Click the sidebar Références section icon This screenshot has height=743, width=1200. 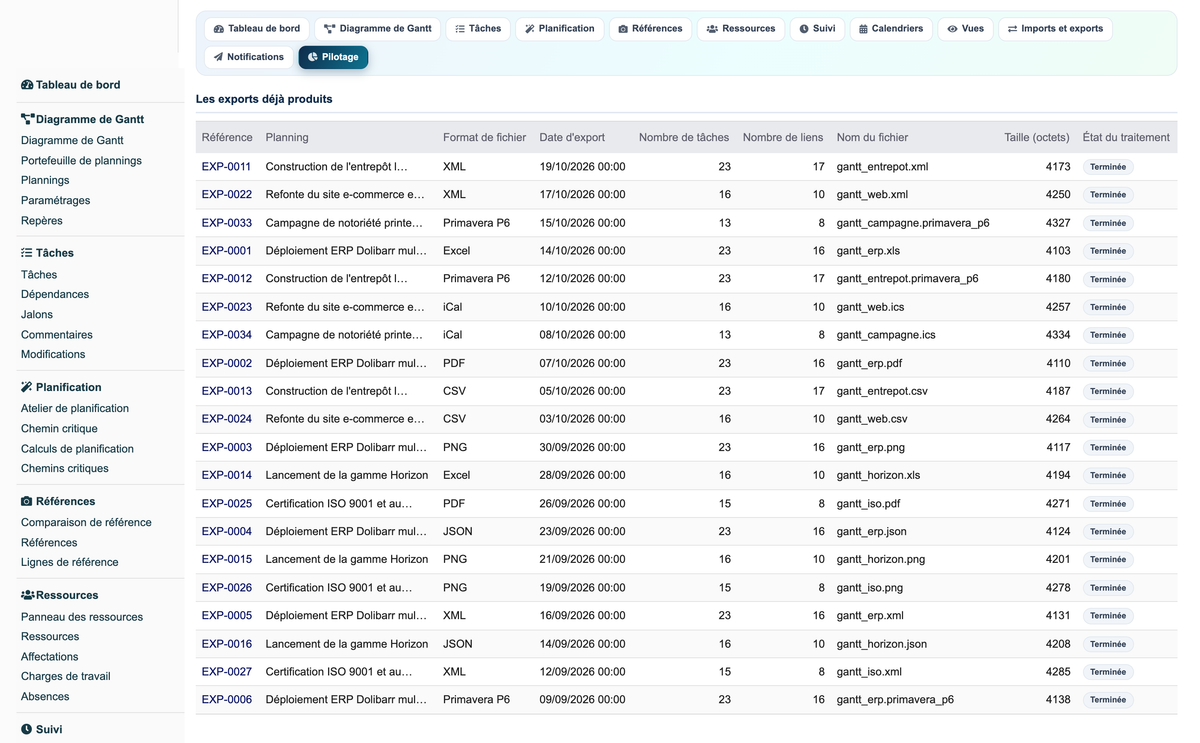click(27, 501)
